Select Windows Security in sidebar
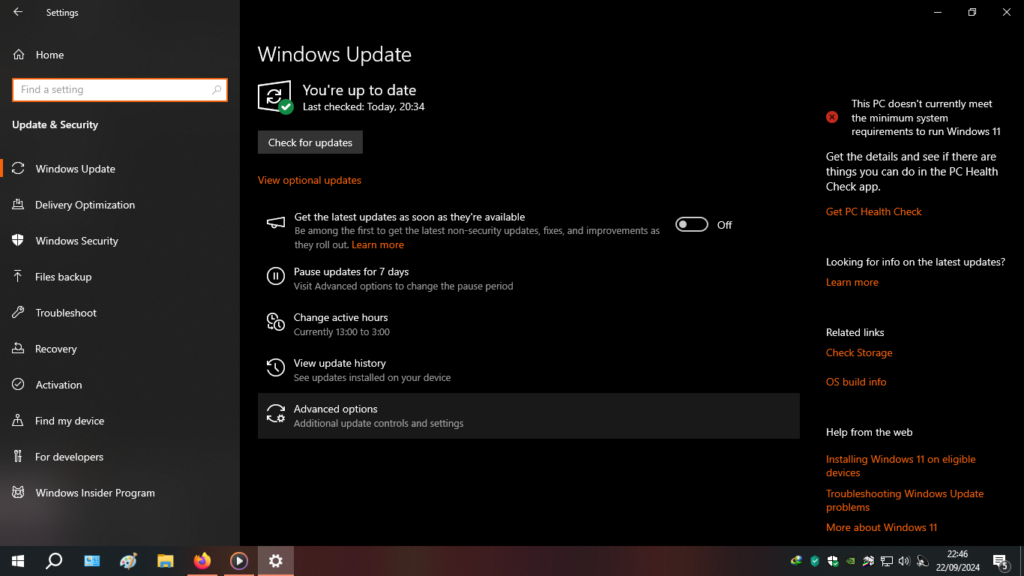Image resolution: width=1024 pixels, height=576 pixels. (x=76, y=241)
